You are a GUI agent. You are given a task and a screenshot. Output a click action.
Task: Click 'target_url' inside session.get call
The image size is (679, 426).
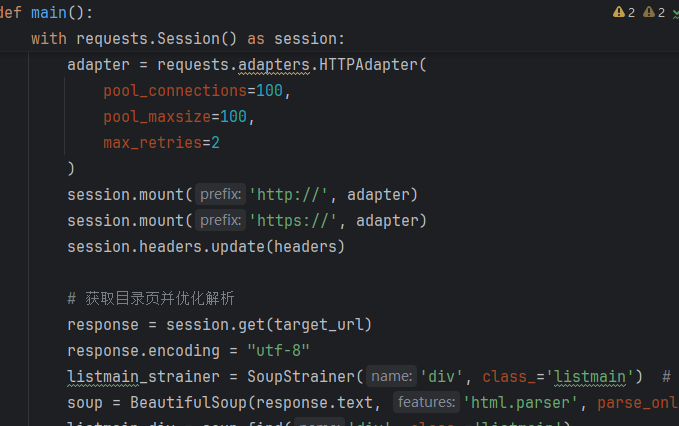tap(318, 325)
